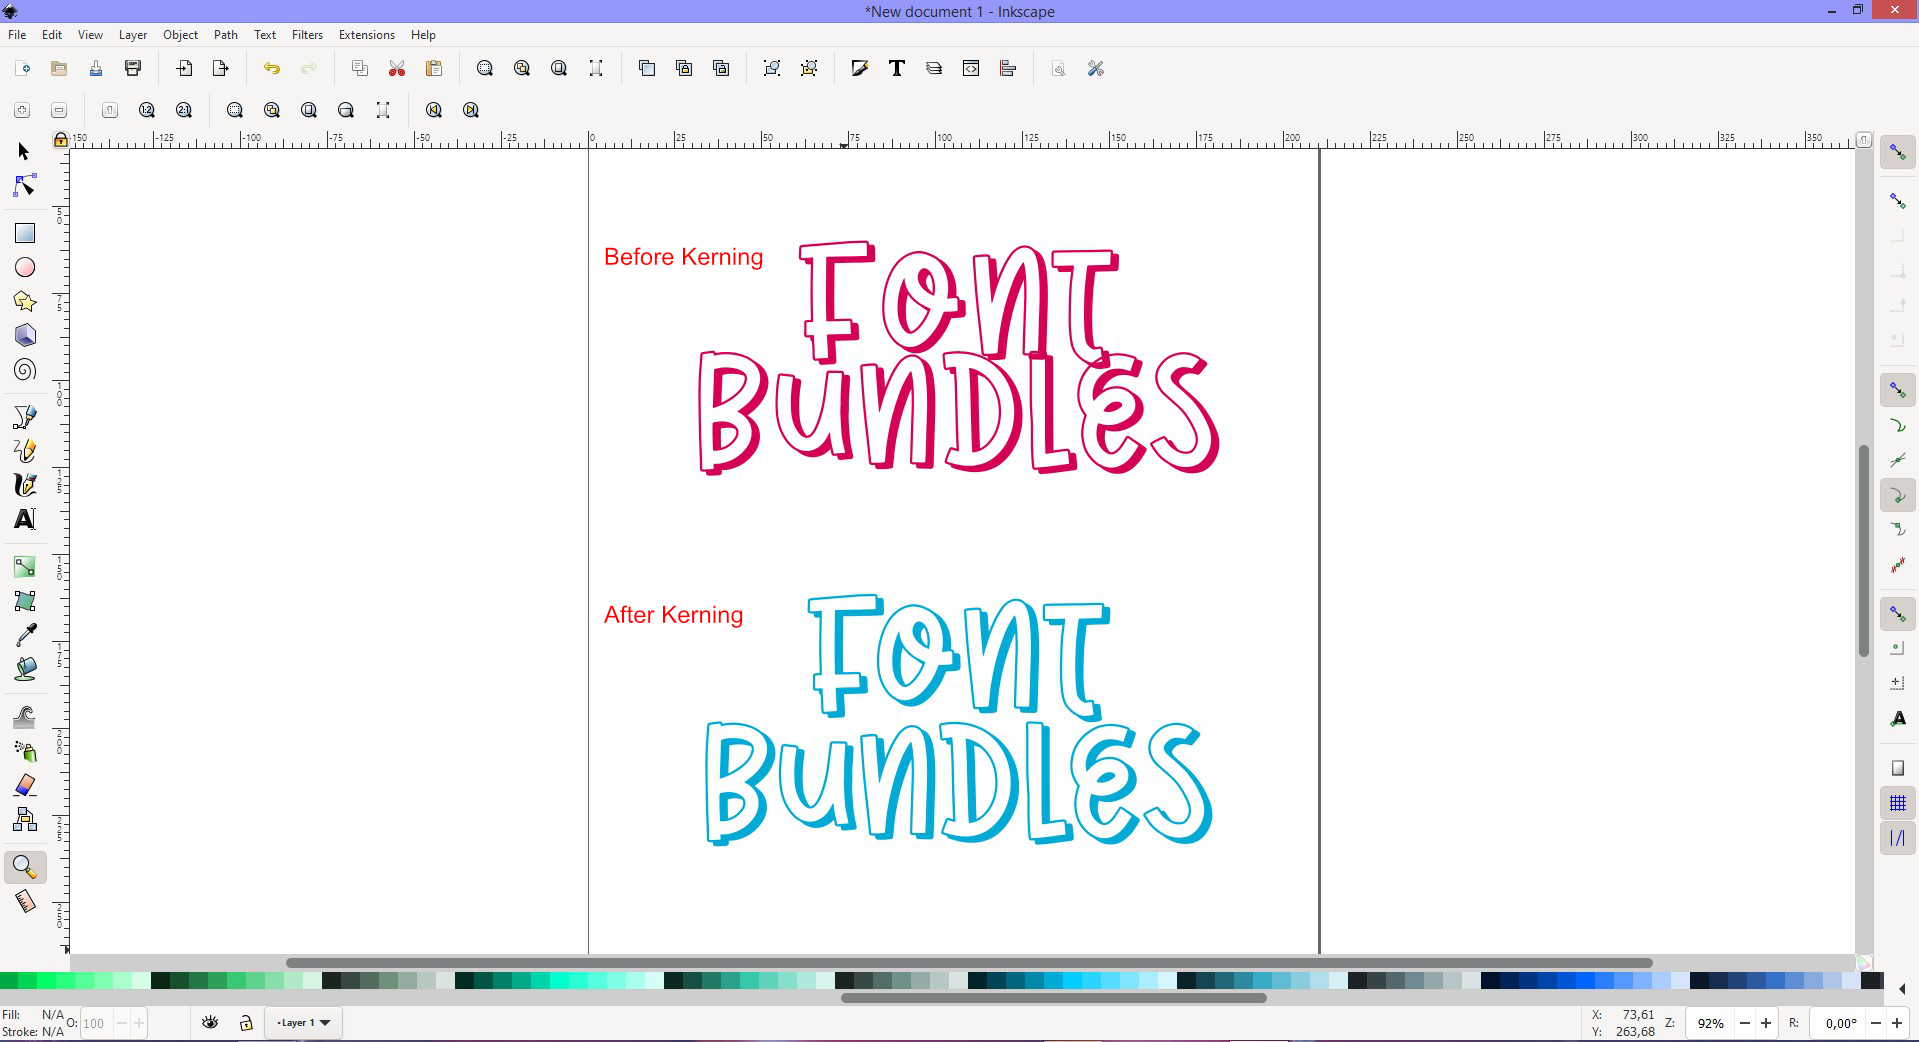This screenshot has height=1042, width=1919.
Task: Select the Star and polygon tool
Action: point(25,301)
